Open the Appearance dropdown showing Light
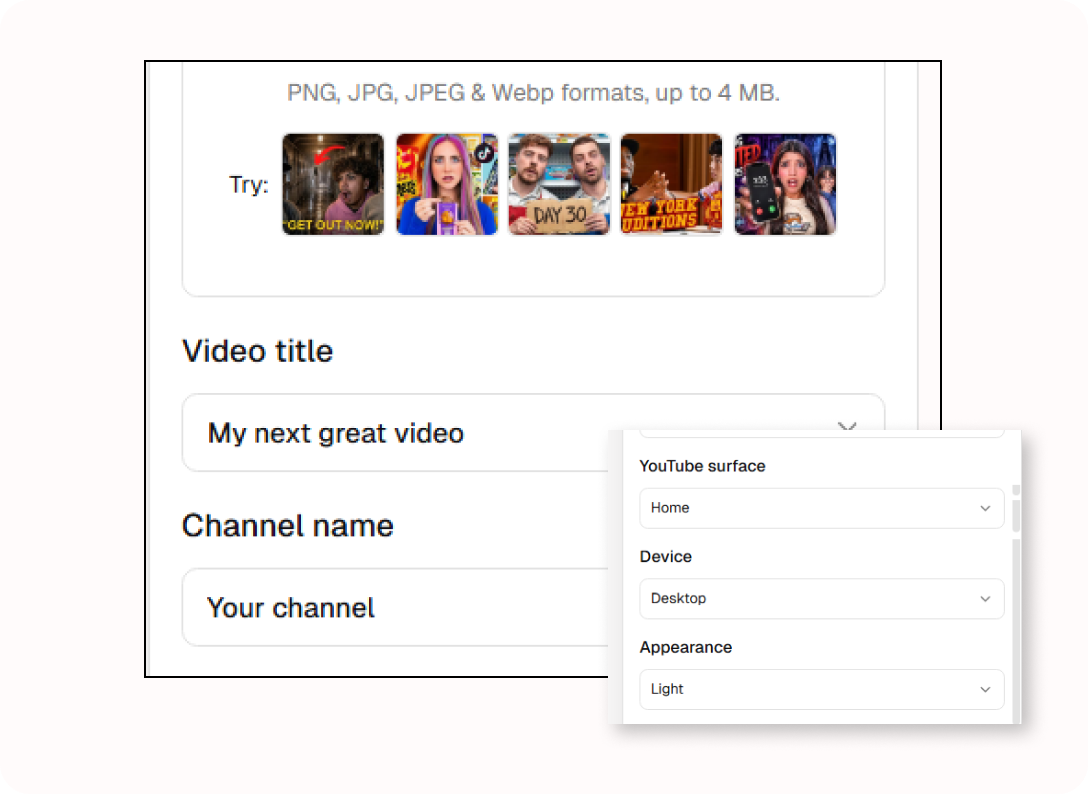 (x=822, y=689)
